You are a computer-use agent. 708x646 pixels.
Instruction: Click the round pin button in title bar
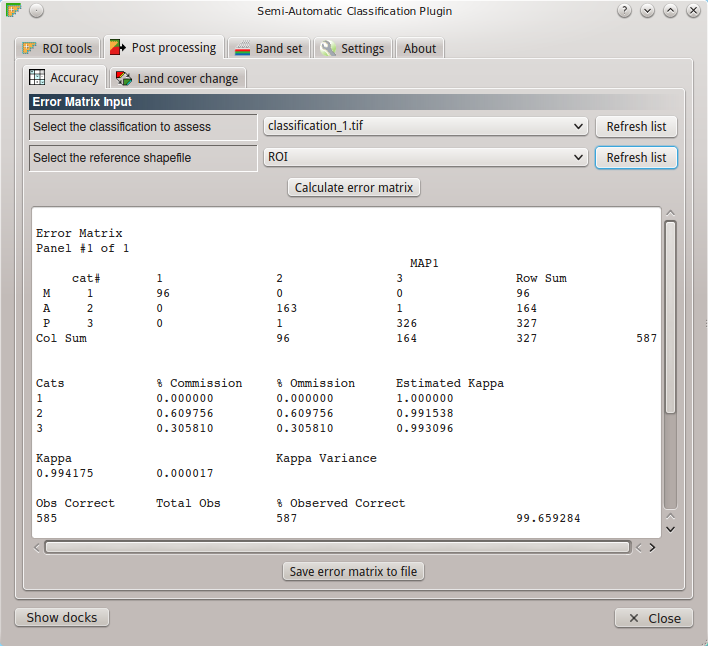click(37, 10)
